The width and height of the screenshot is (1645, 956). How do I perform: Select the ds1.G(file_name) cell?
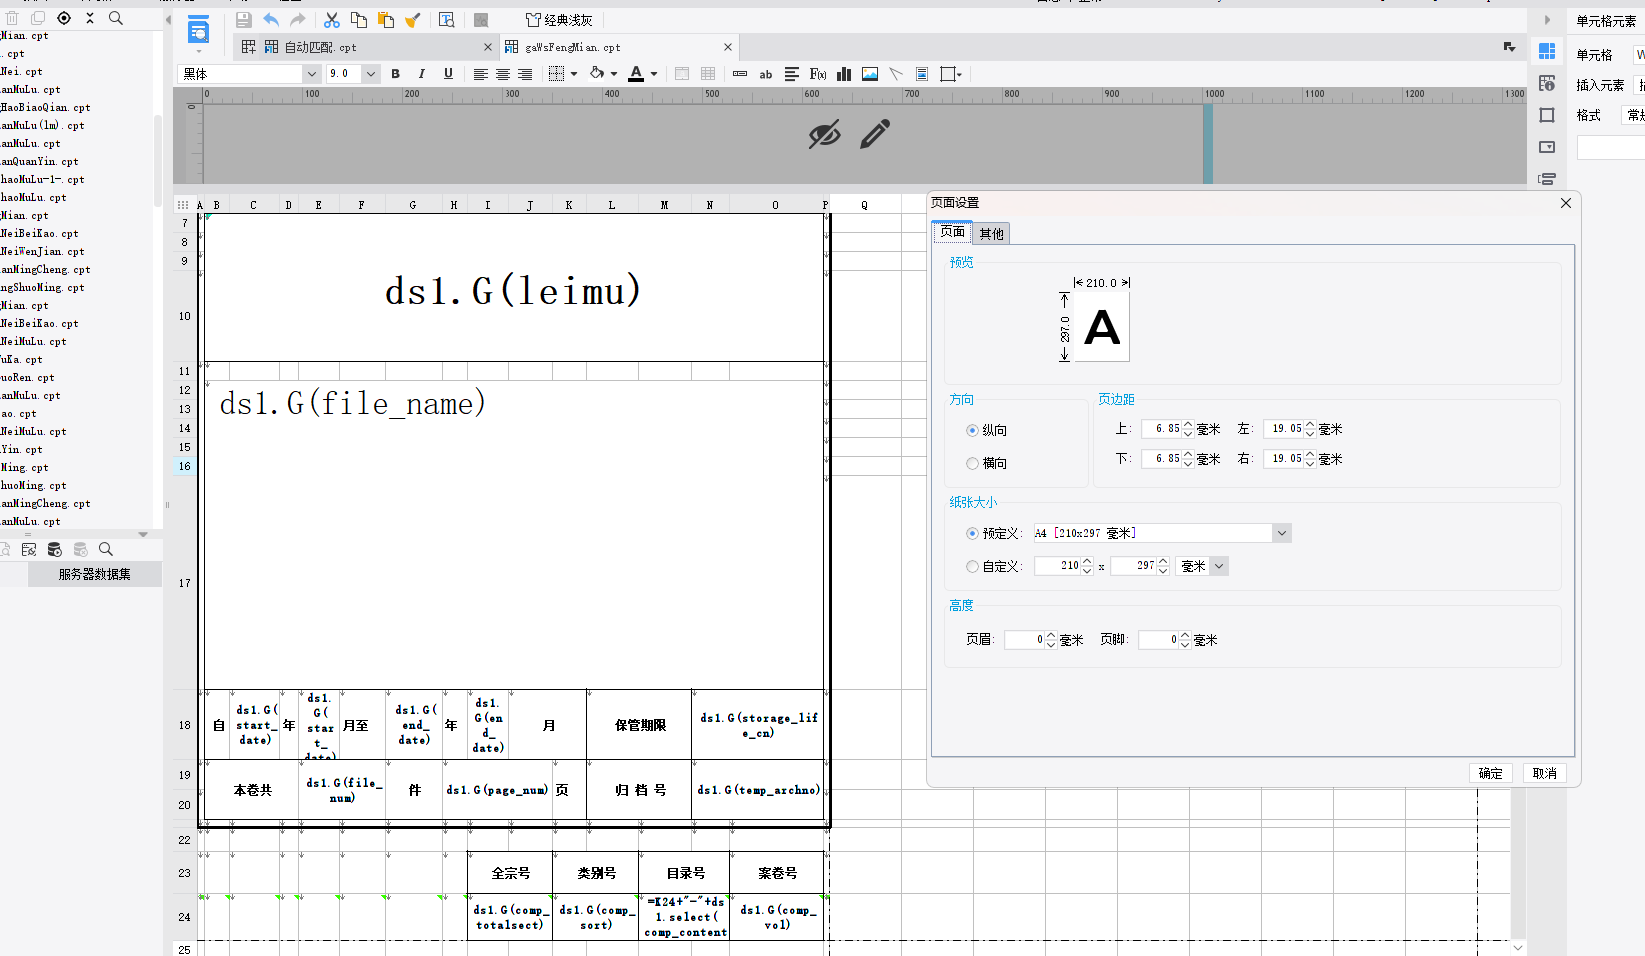[514, 535]
